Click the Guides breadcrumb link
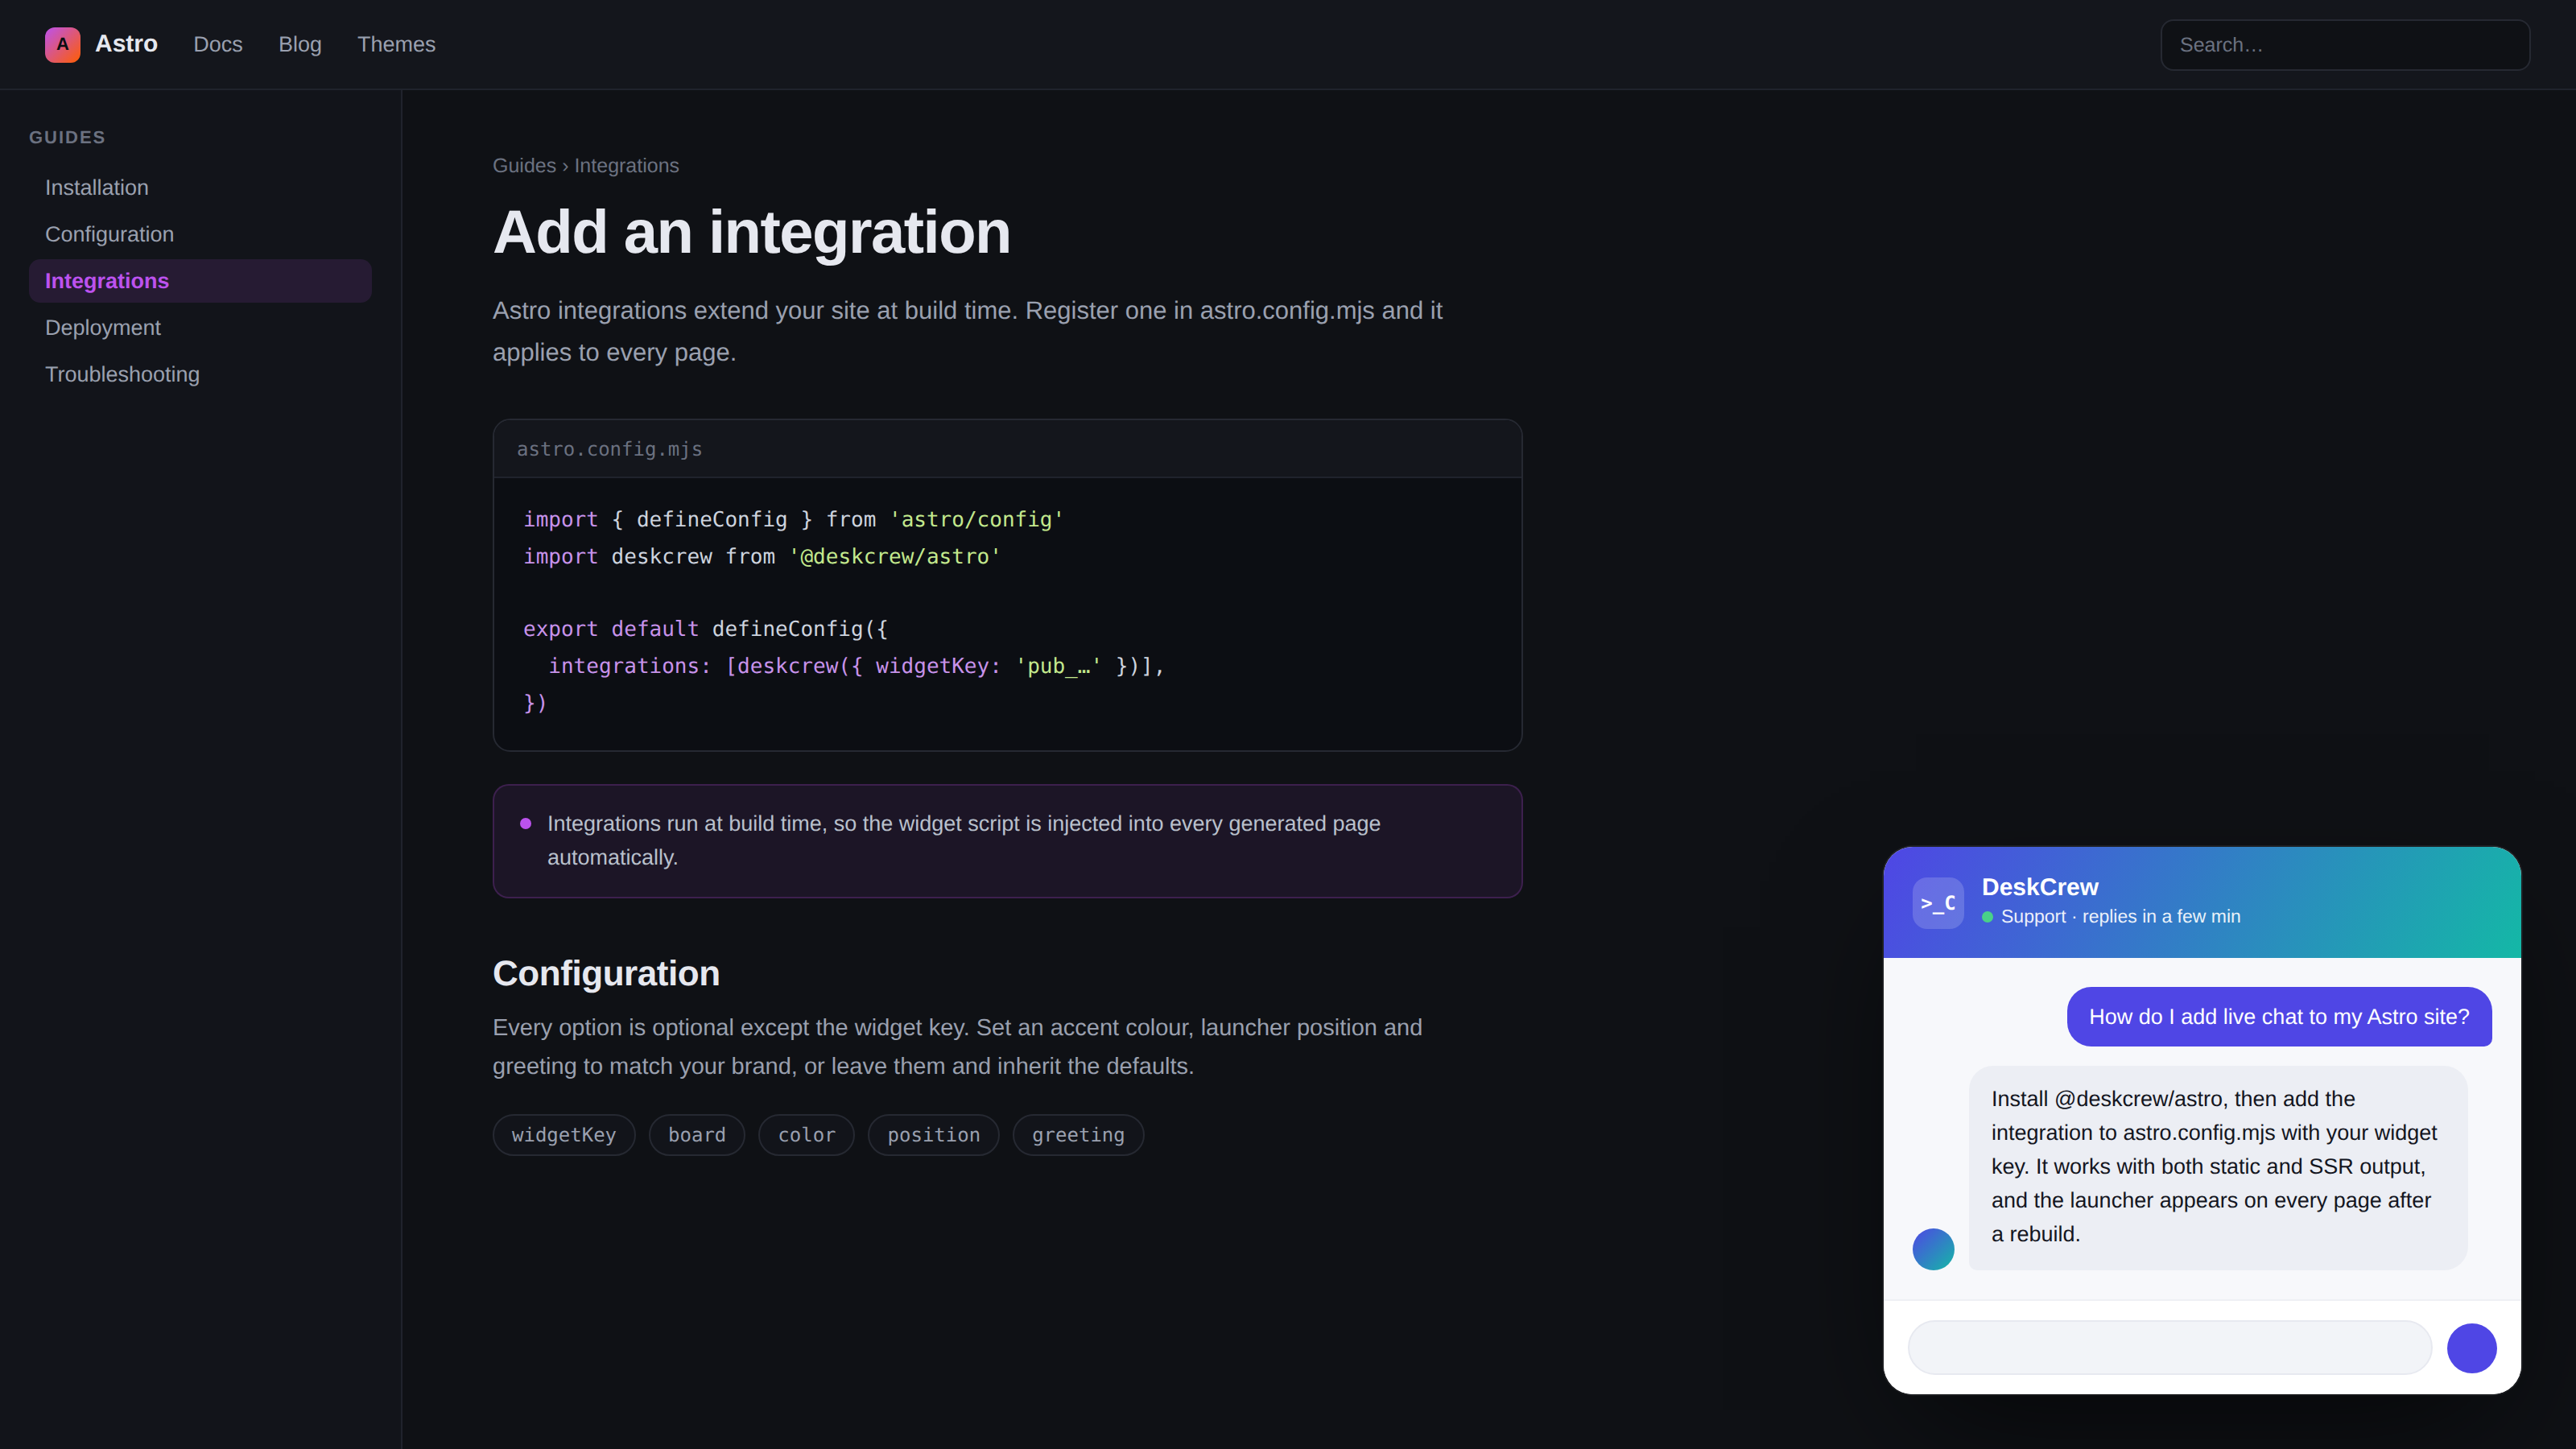Screen dimensions: 2576x1449 pos(524,166)
